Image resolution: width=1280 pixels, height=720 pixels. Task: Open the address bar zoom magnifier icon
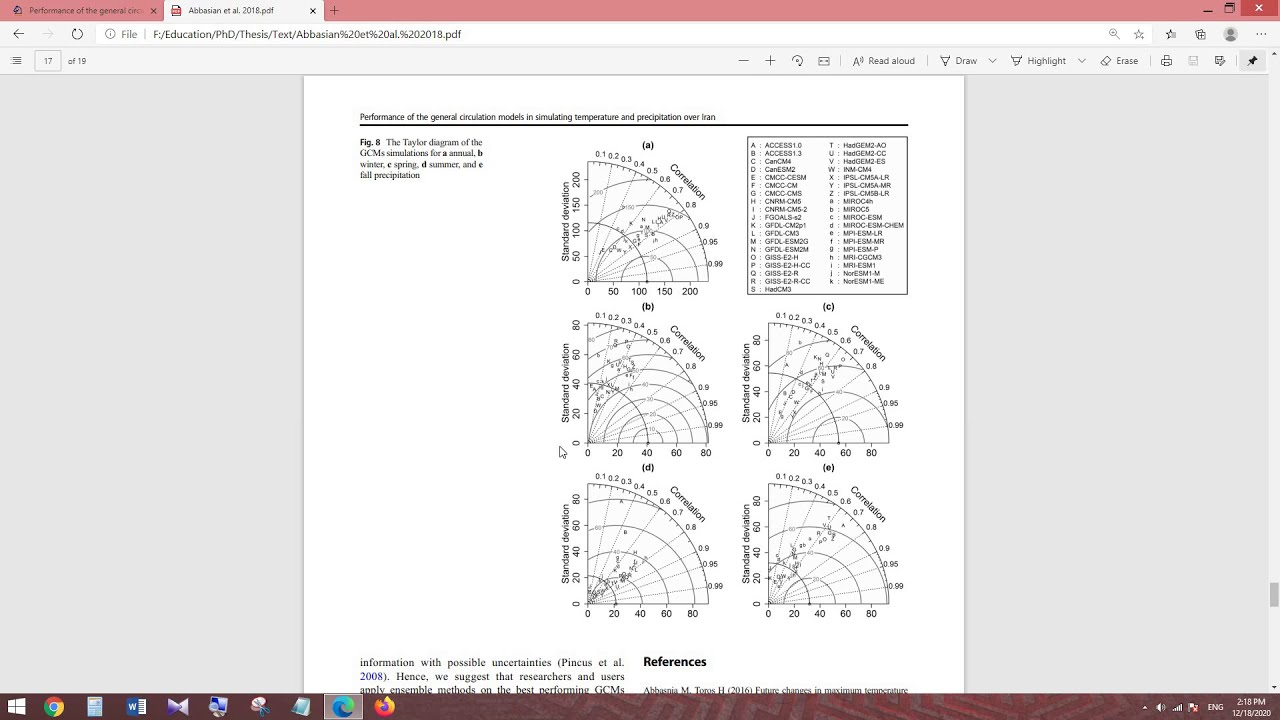click(x=1113, y=34)
